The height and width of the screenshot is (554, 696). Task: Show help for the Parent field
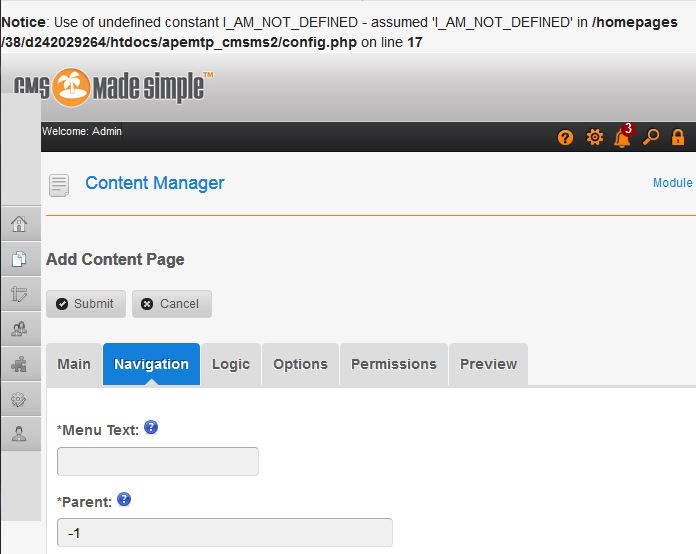point(124,499)
